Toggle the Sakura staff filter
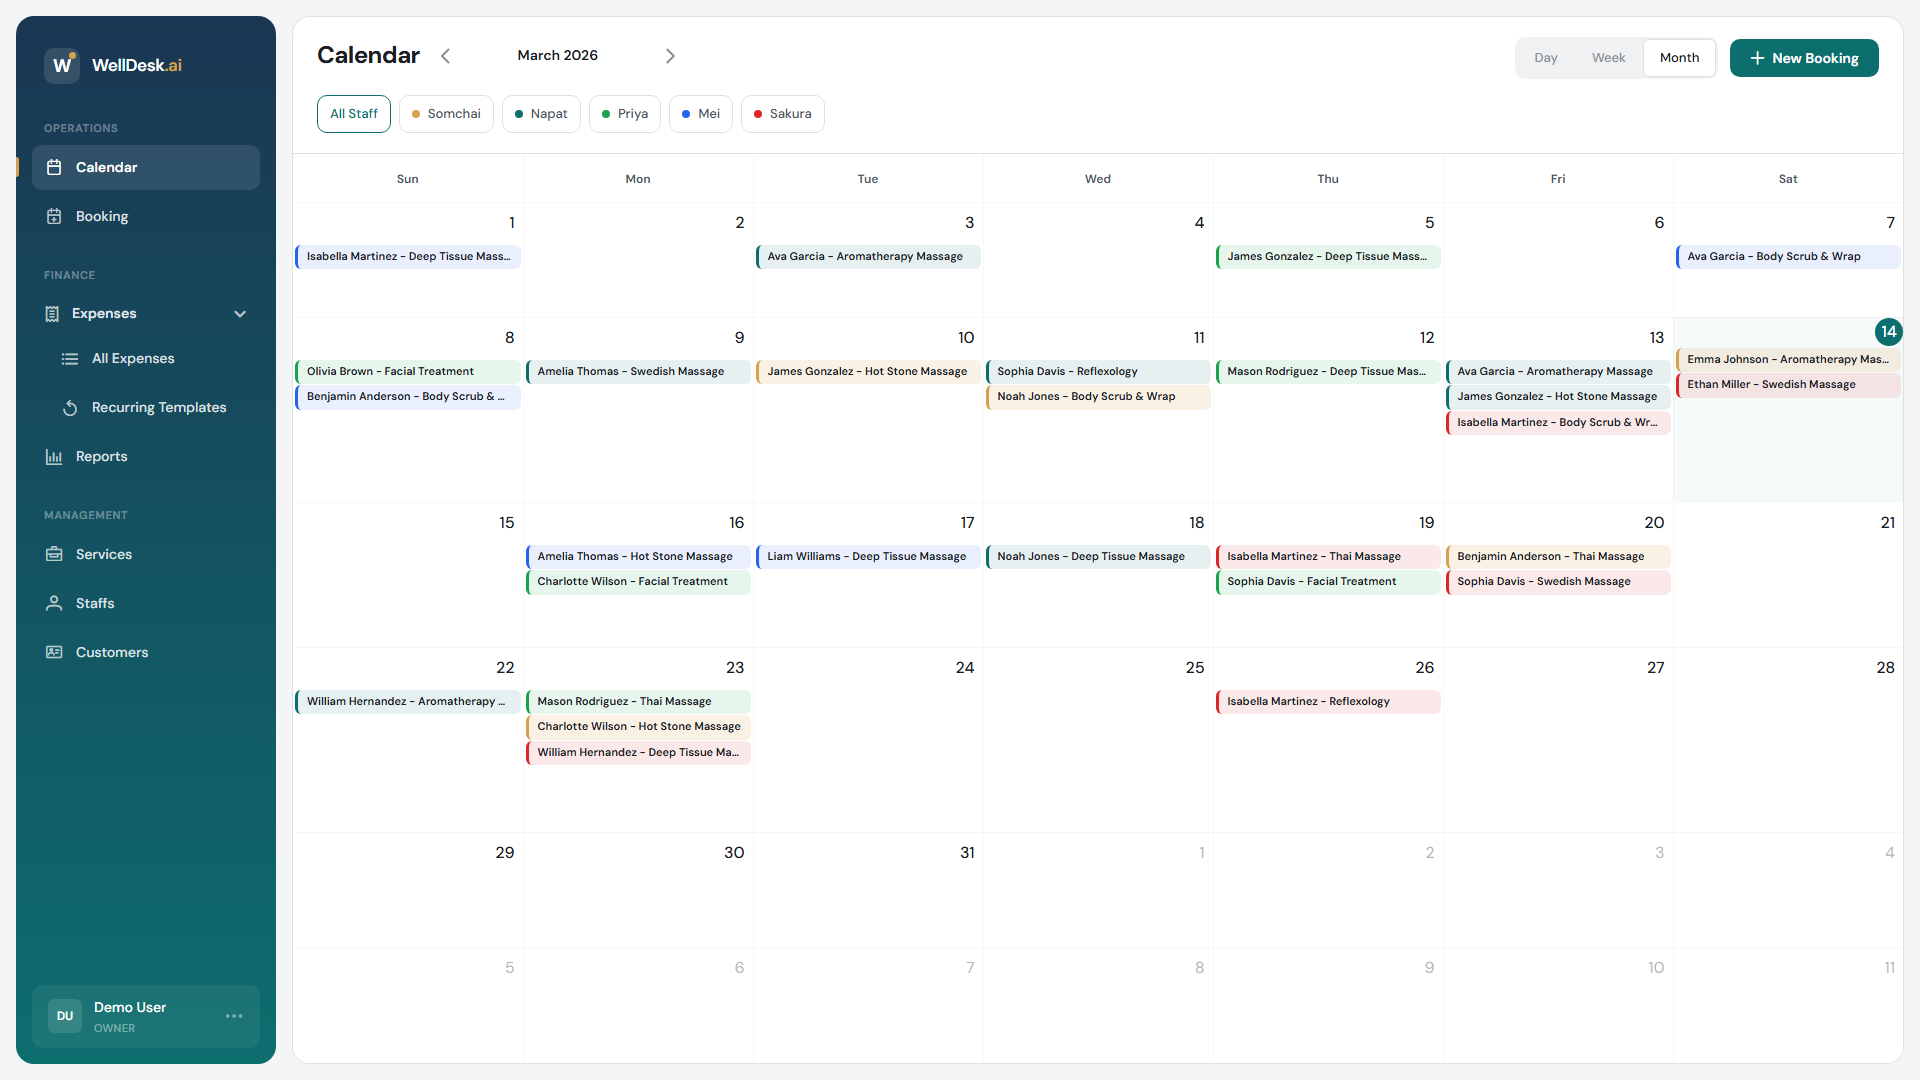 point(782,113)
